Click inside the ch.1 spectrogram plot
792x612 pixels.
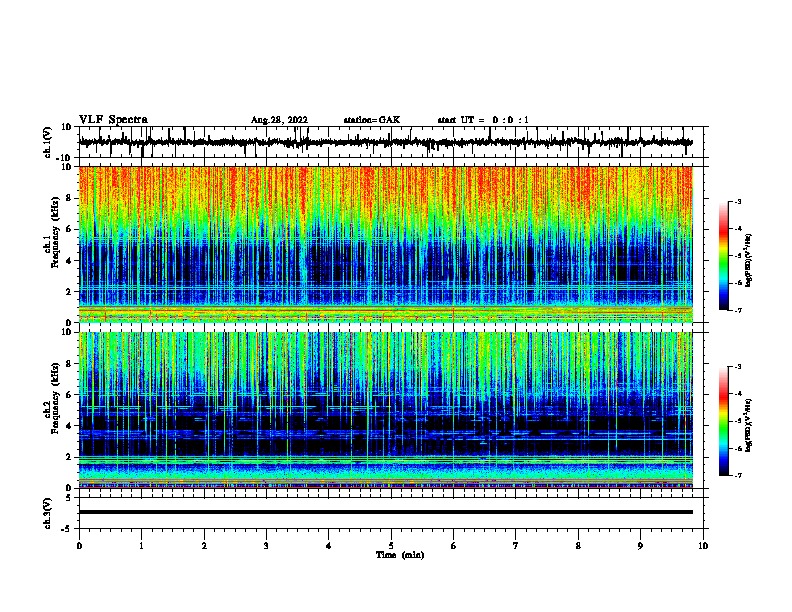point(386,244)
